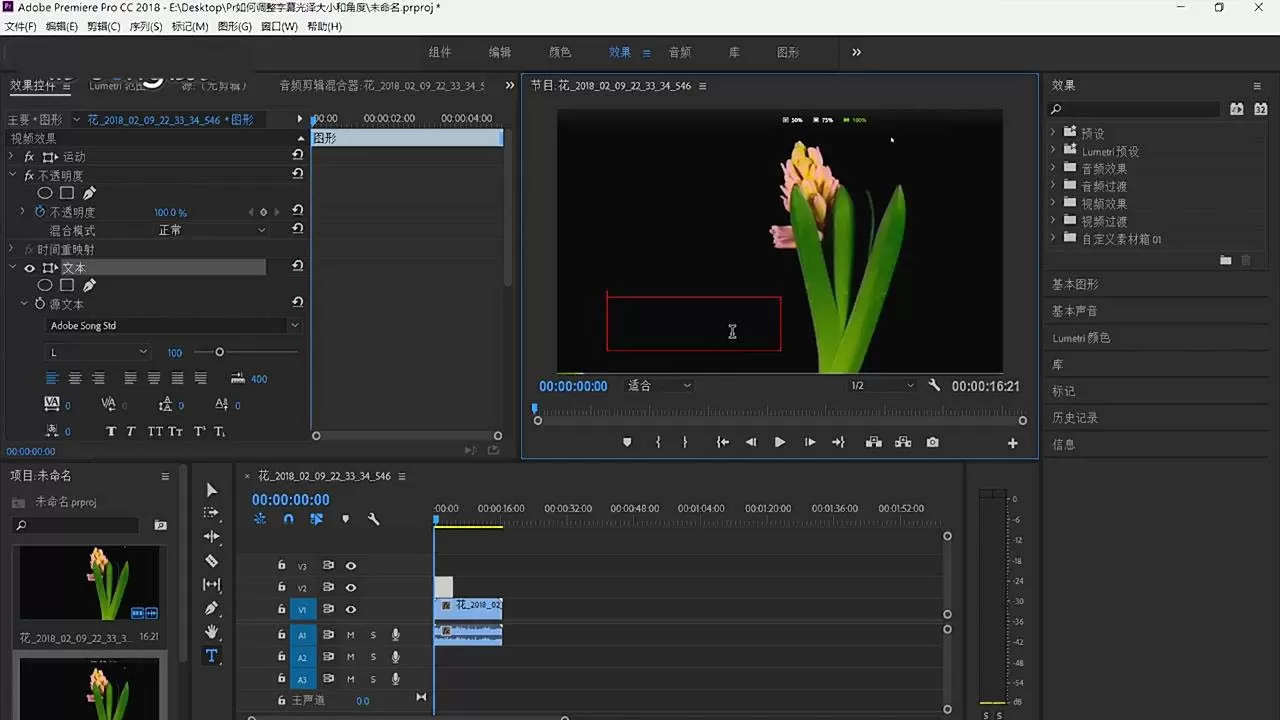Viewport: 1280px width, 720px height.
Task: Expand the Motion effect properties
Action: pos(12,157)
